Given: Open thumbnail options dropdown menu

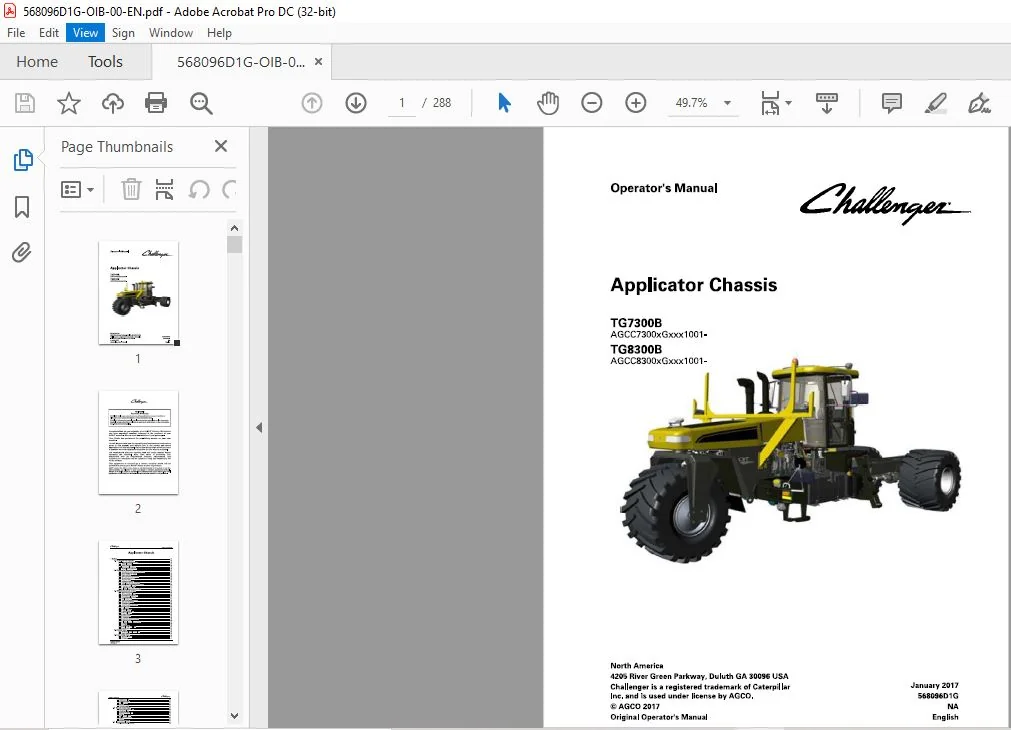Looking at the screenshot, I should (x=77, y=190).
